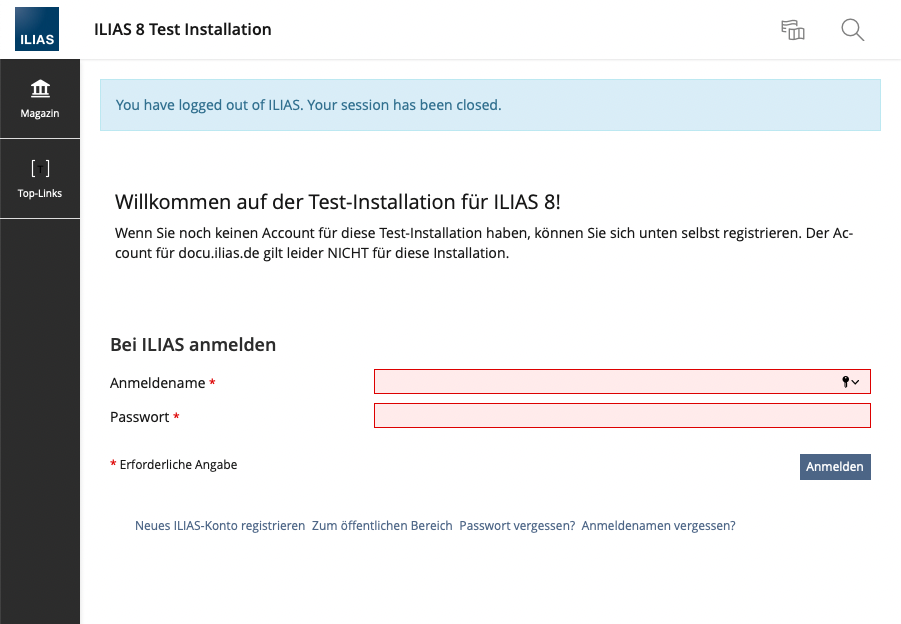
Task: Open Neues ILIAS-Konto registrieren link
Action: click(220, 526)
